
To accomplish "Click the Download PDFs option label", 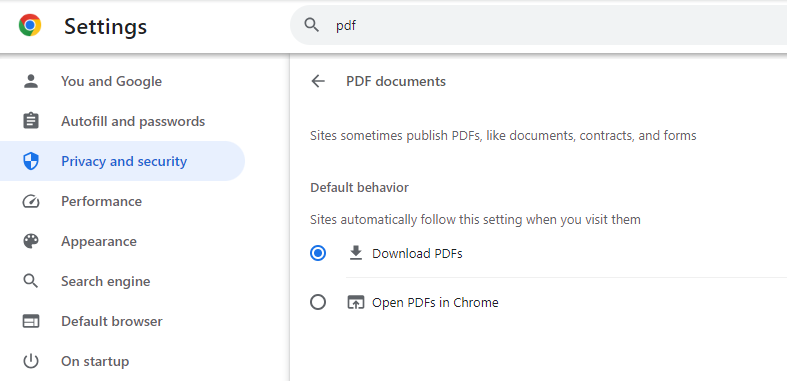I will [417, 254].
